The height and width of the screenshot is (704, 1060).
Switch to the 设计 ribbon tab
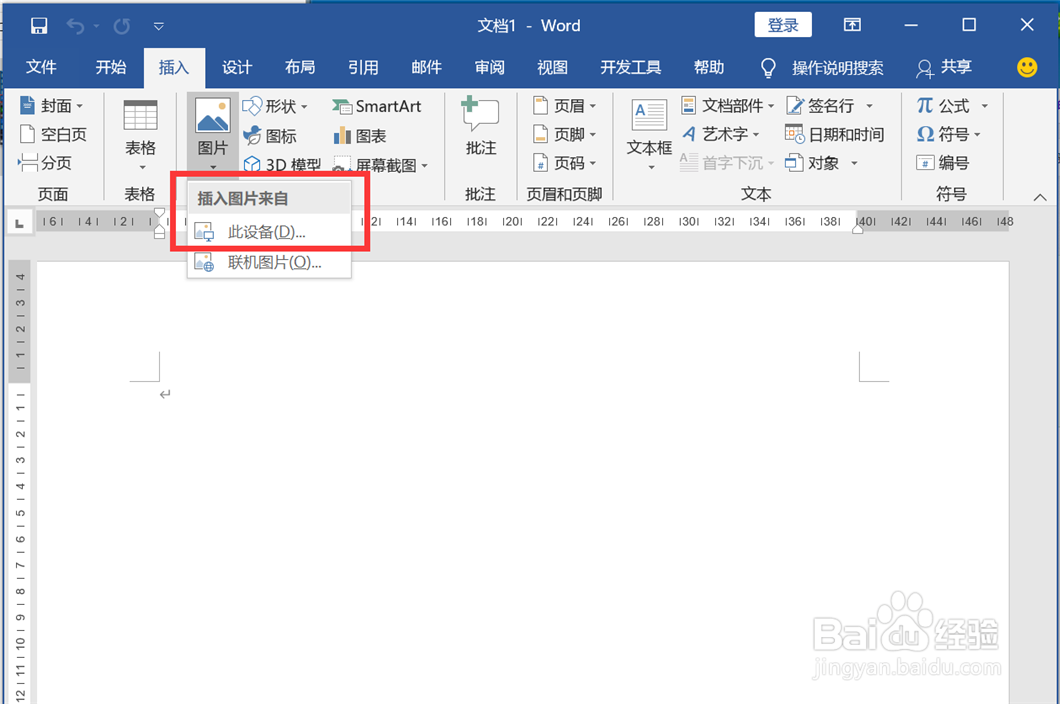pos(237,67)
